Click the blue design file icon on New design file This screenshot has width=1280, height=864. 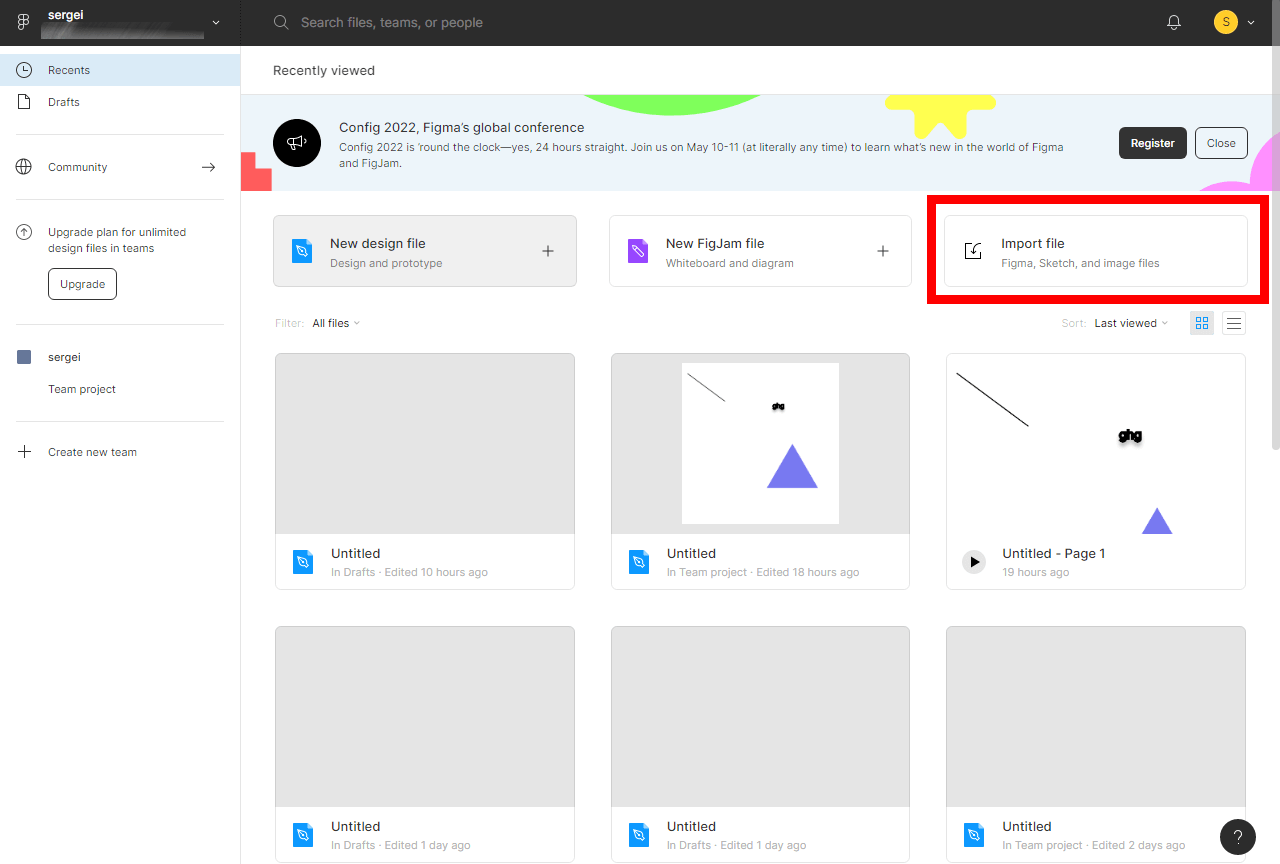tap(302, 251)
